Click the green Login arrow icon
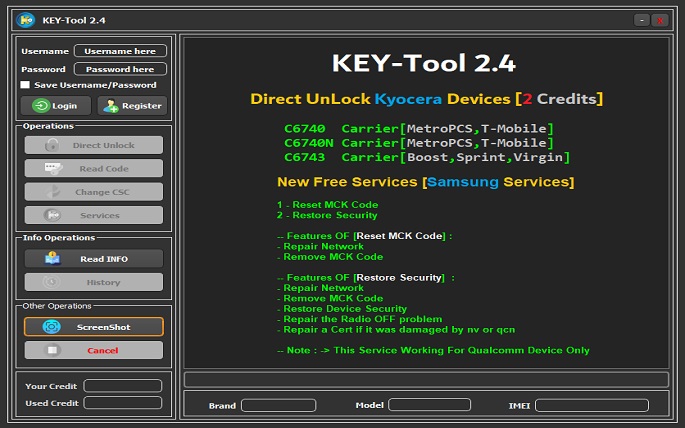 pyautogui.click(x=41, y=106)
